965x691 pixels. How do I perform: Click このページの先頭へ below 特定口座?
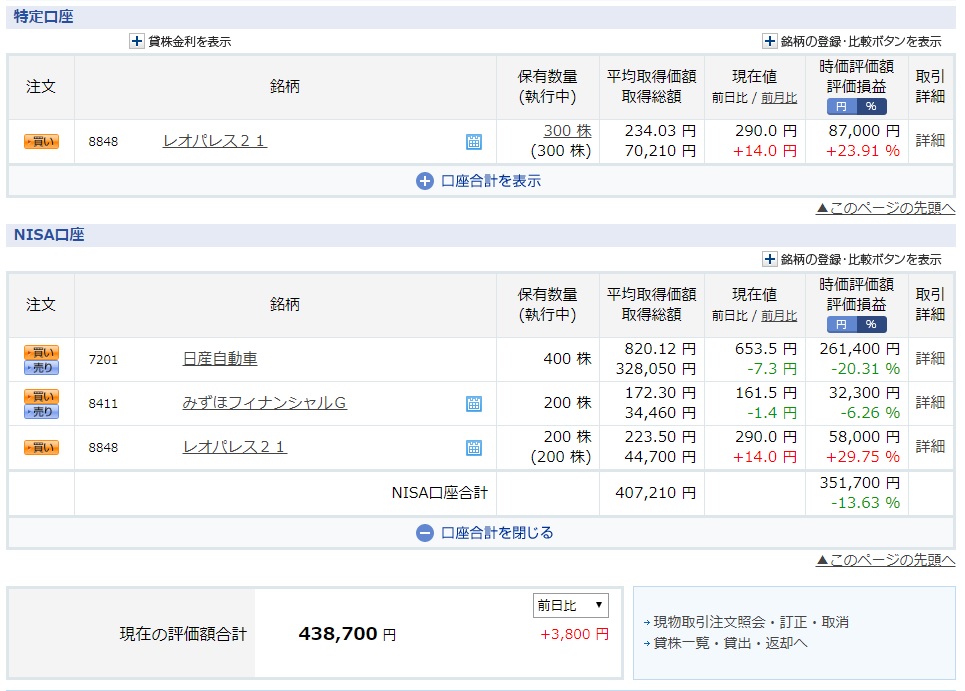coord(886,208)
